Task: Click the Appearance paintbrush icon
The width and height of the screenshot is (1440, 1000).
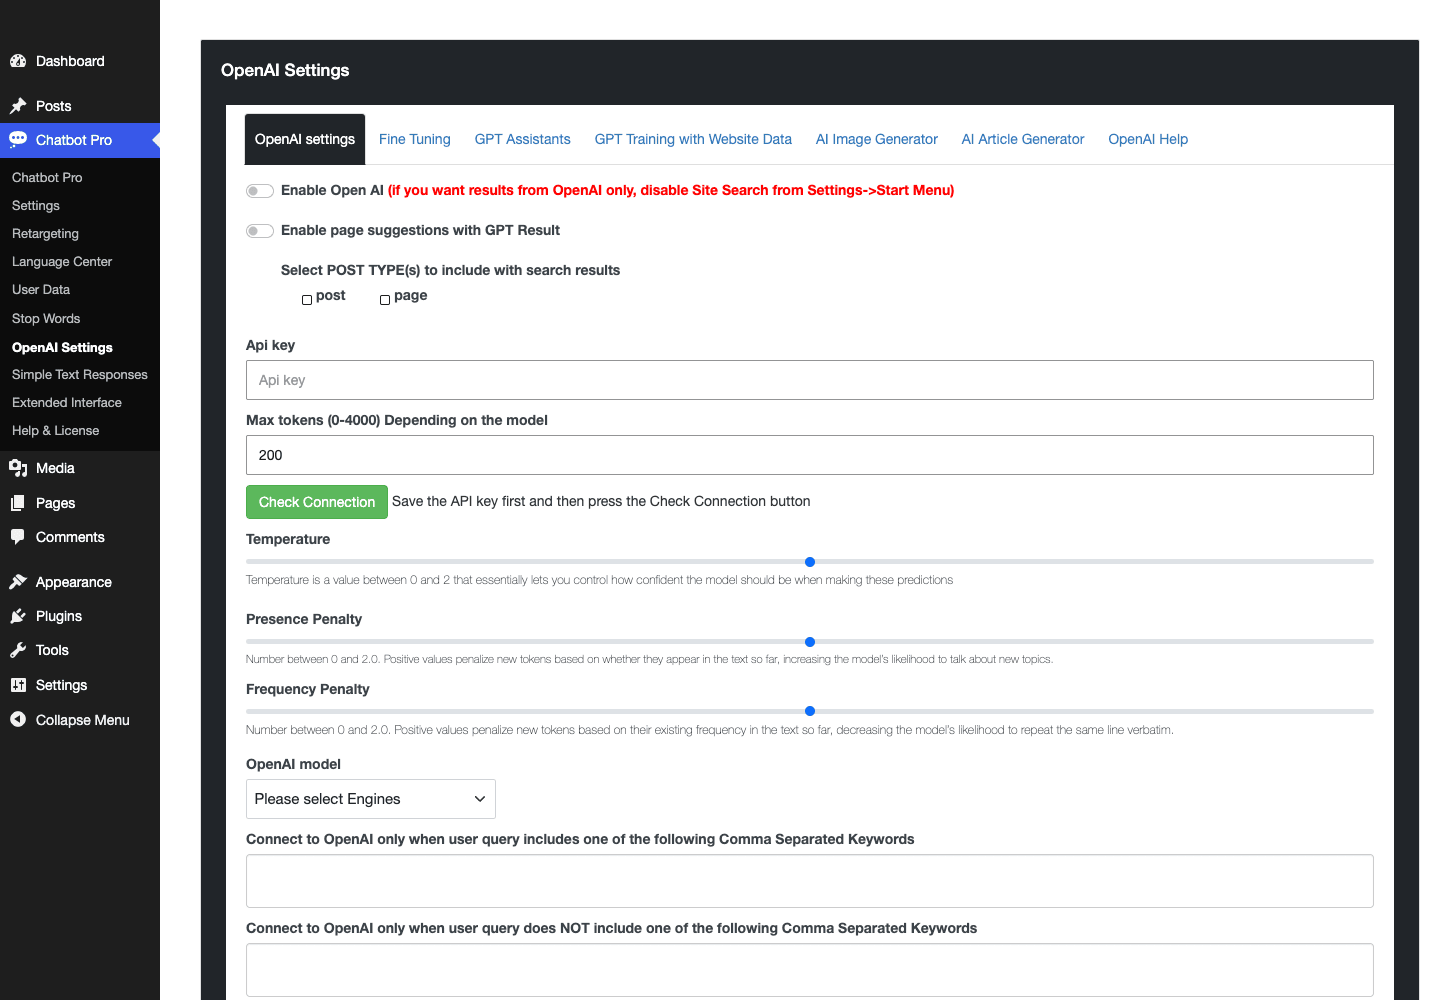Action: click(18, 582)
